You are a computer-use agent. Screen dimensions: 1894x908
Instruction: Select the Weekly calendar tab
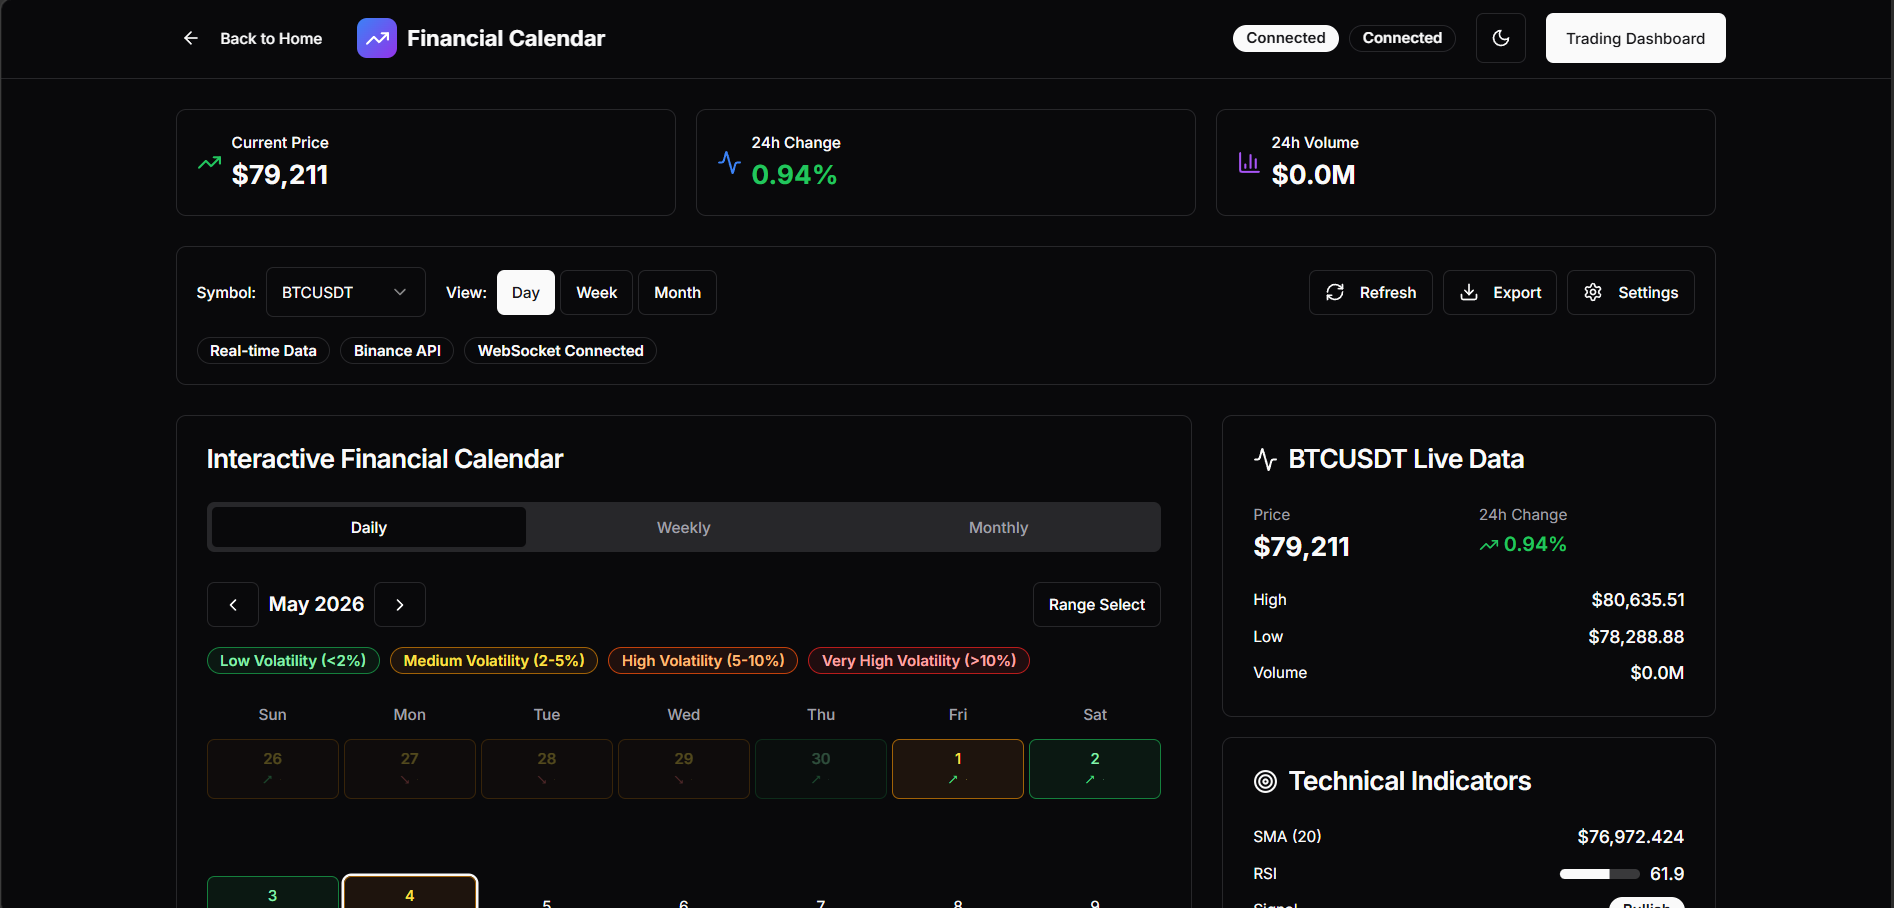(x=683, y=527)
